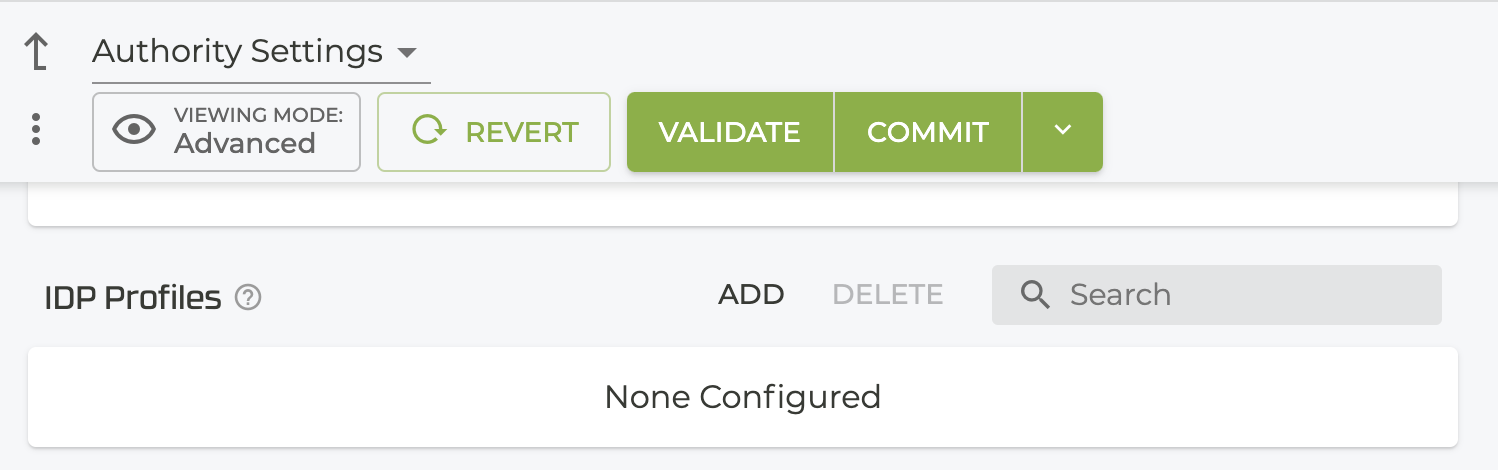Image resolution: width=1498 pixels, height=470 pixels.
Task: Click the Authority Settings title selector
Action: [x=238, y=52]
